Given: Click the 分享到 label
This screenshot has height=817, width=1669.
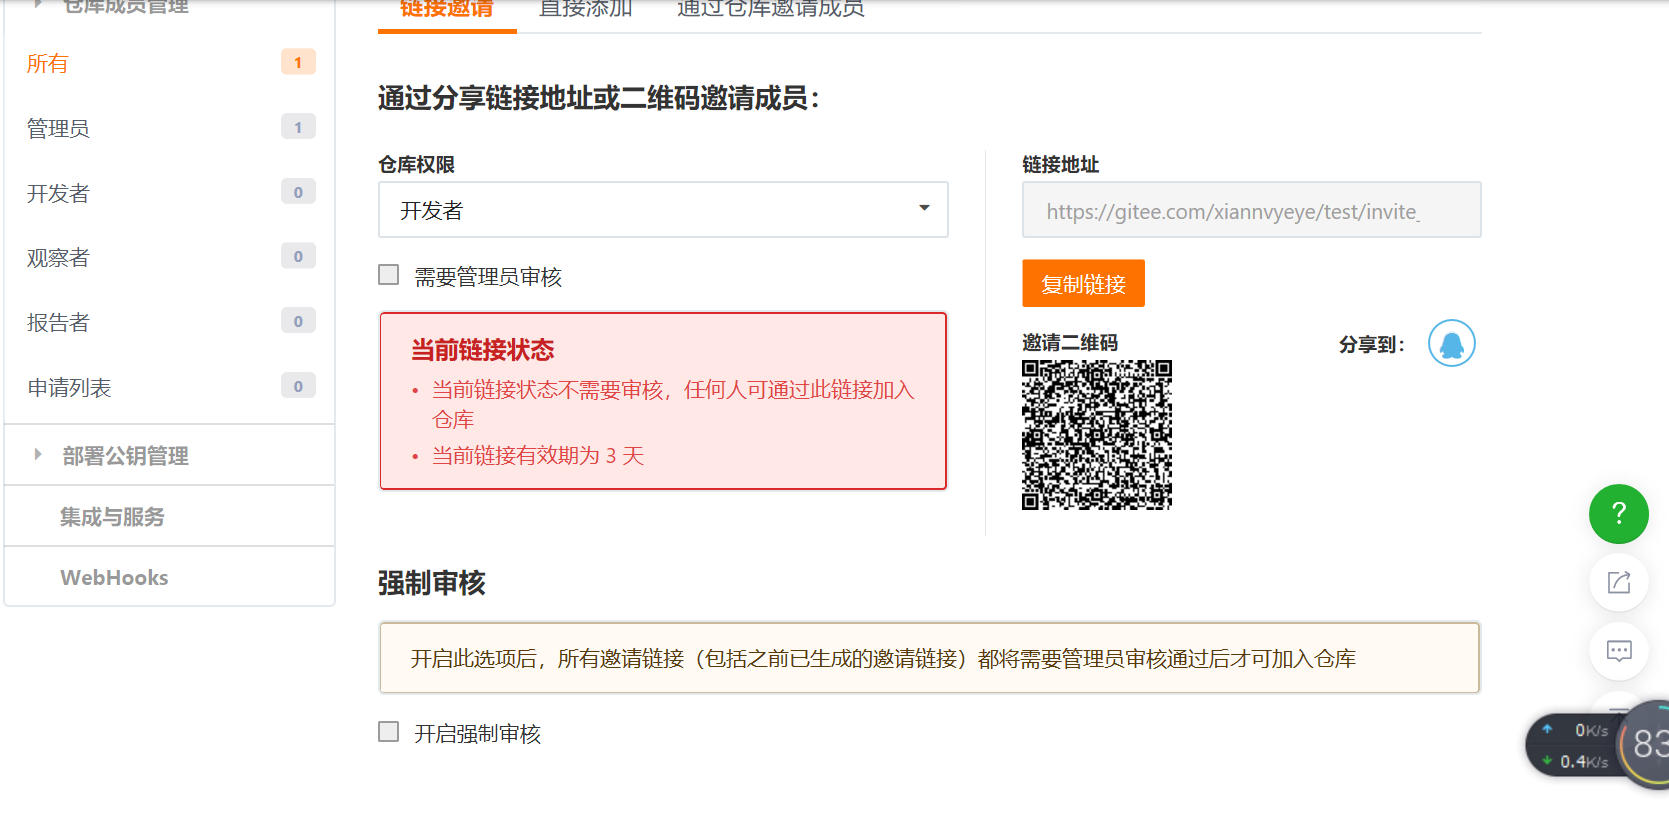Looking at the screenshot, I should 1372,345.
